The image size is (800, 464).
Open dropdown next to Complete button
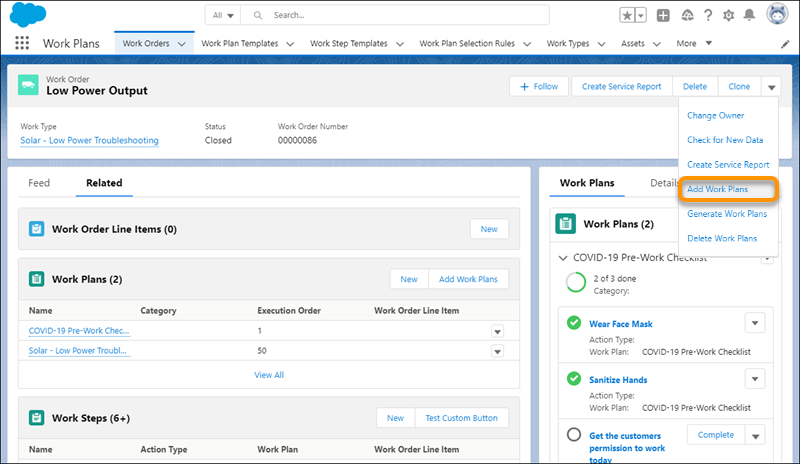pos(756,435)
